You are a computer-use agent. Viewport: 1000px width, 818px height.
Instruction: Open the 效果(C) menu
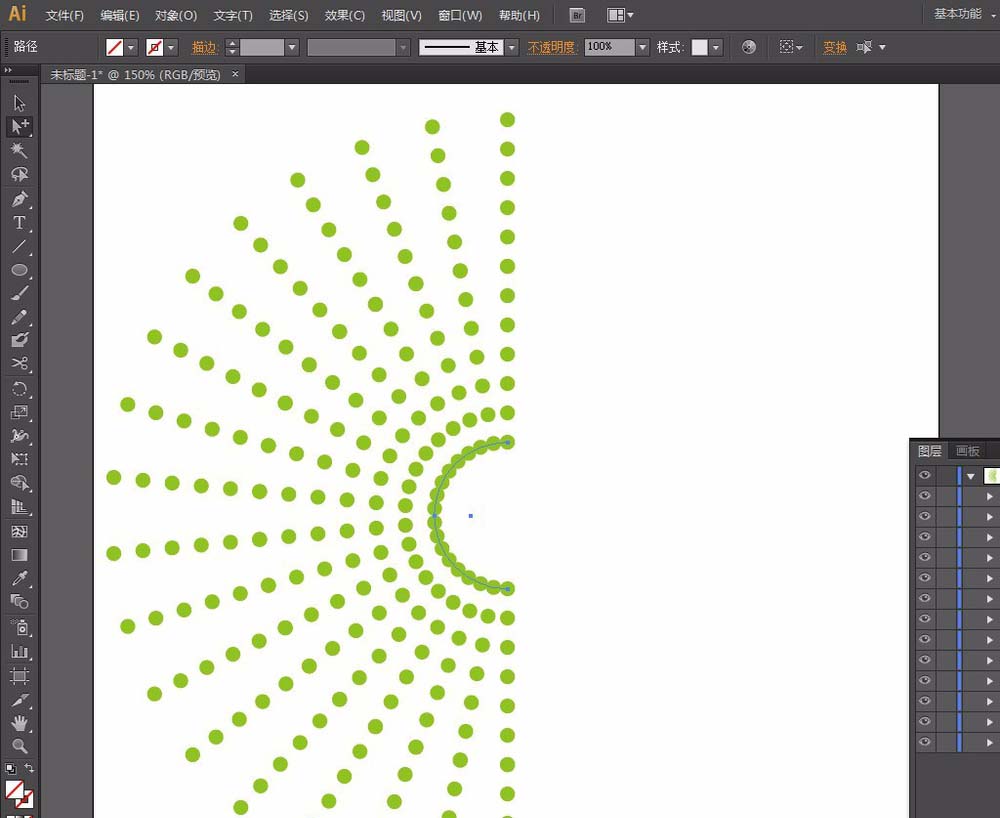click(x=345, y=15)
